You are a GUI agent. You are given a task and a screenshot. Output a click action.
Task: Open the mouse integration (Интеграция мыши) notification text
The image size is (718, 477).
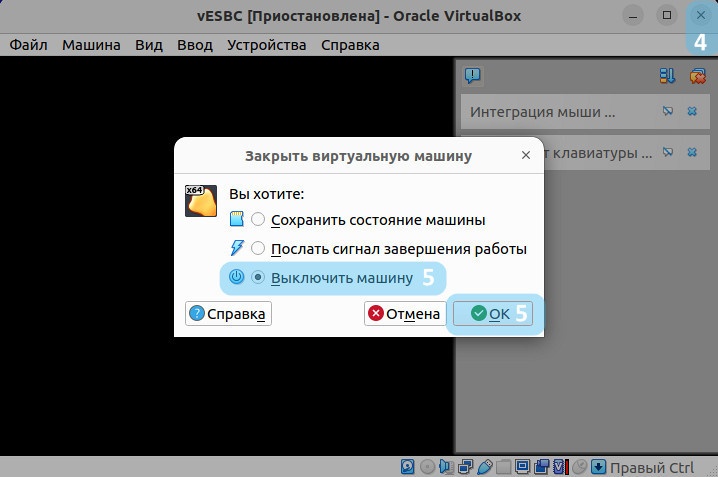coord(543,112)
